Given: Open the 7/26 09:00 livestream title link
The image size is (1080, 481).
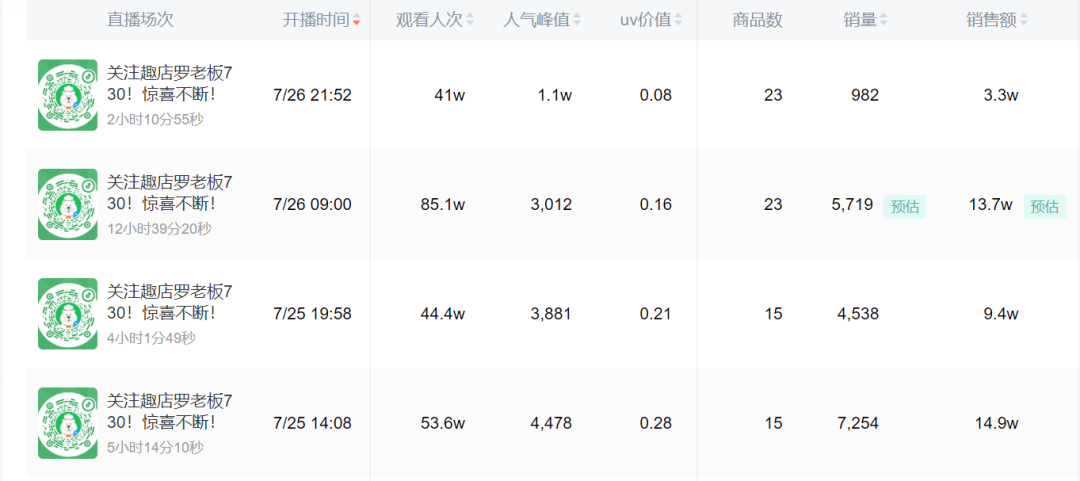Looking at the screenshot, I should click(x=169, y=192).
